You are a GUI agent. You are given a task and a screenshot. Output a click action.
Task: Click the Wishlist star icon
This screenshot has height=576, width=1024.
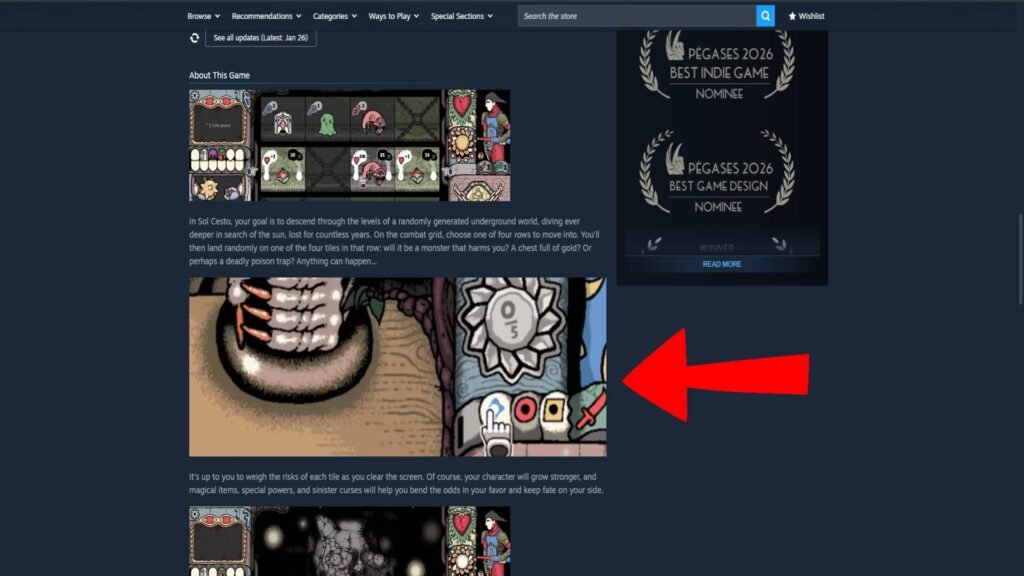pos(793,16)
